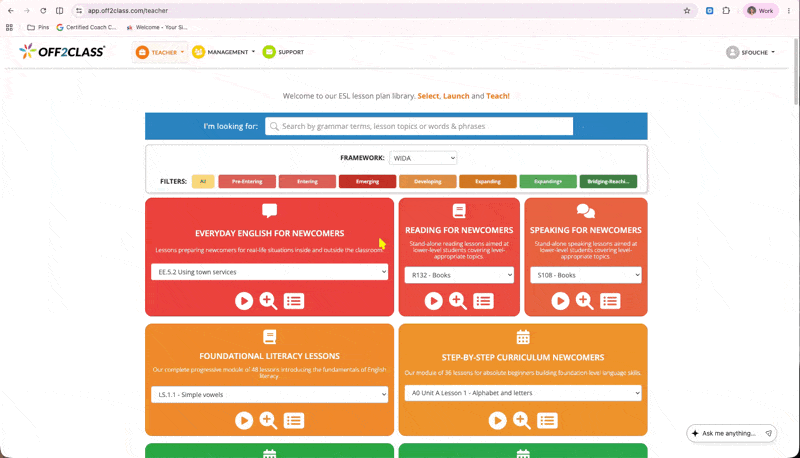Click the browser back arrow
Viewport: 800px width, 458px height.
pos(11,11)
